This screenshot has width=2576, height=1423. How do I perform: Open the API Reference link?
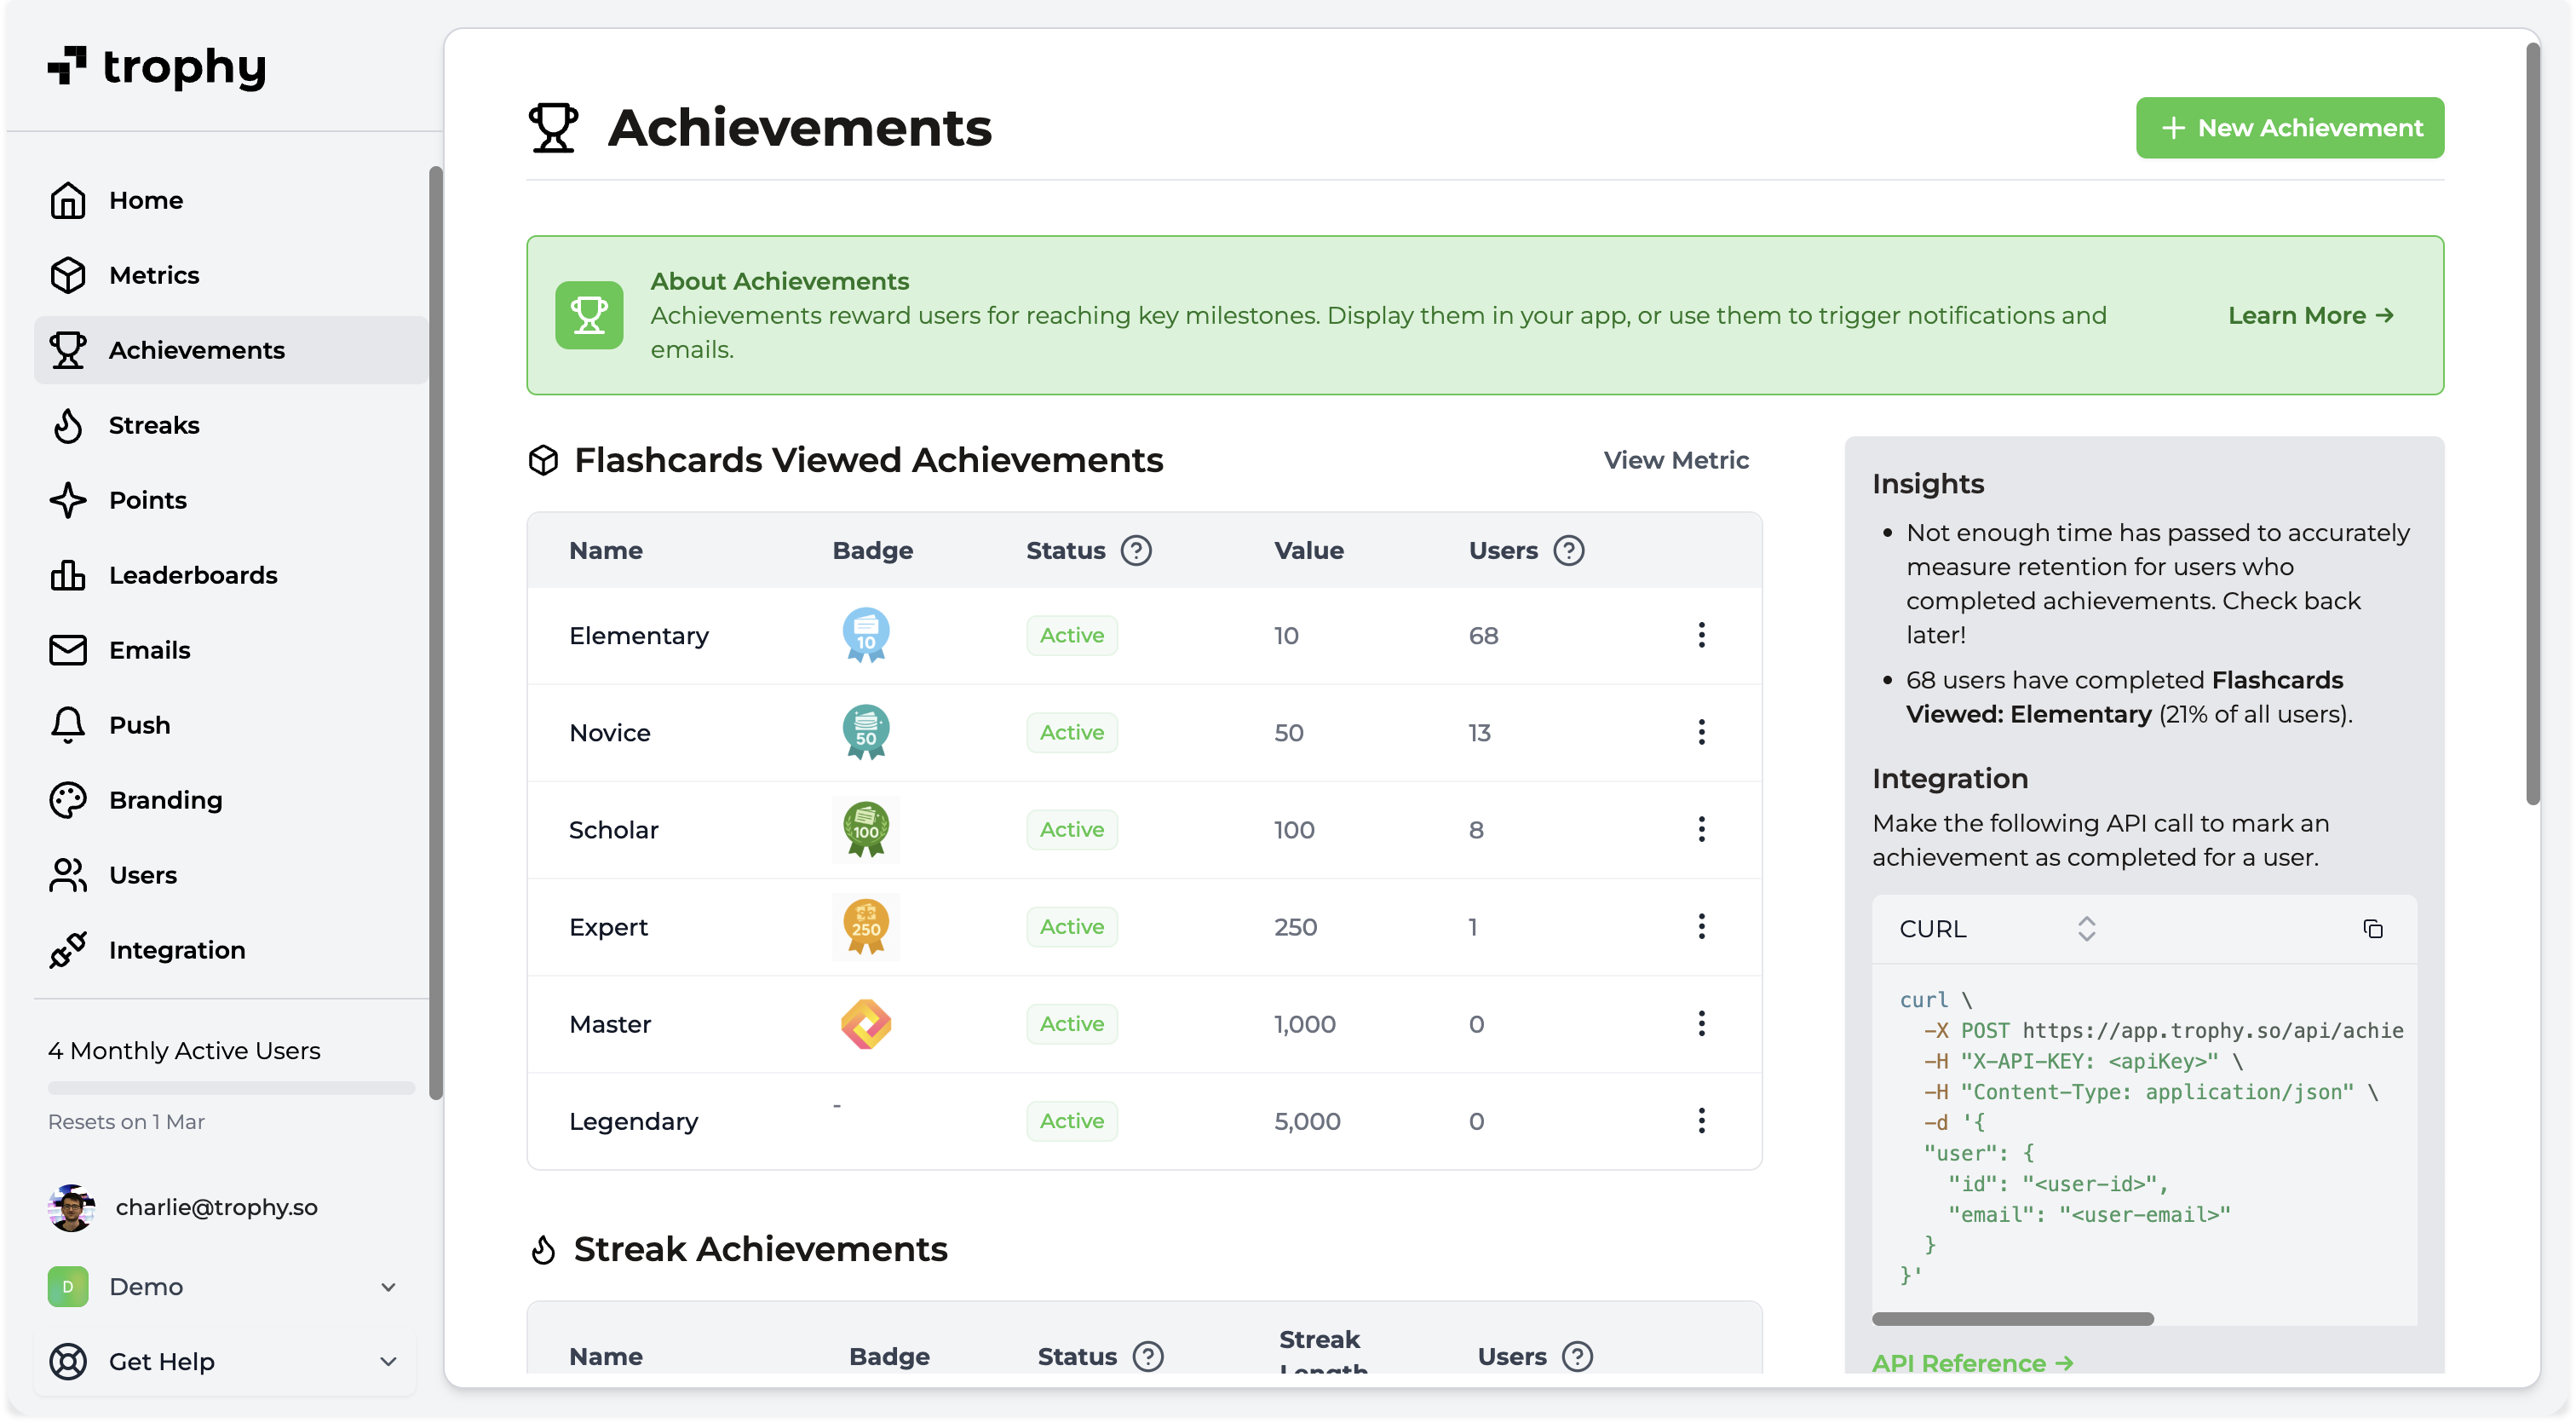tap(1971, 1362)
